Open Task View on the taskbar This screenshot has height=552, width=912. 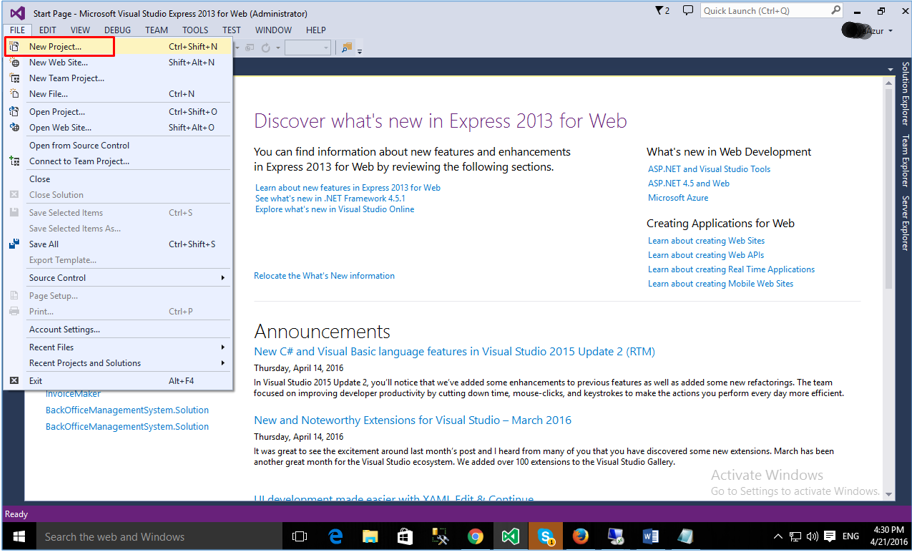click(299, 536)
